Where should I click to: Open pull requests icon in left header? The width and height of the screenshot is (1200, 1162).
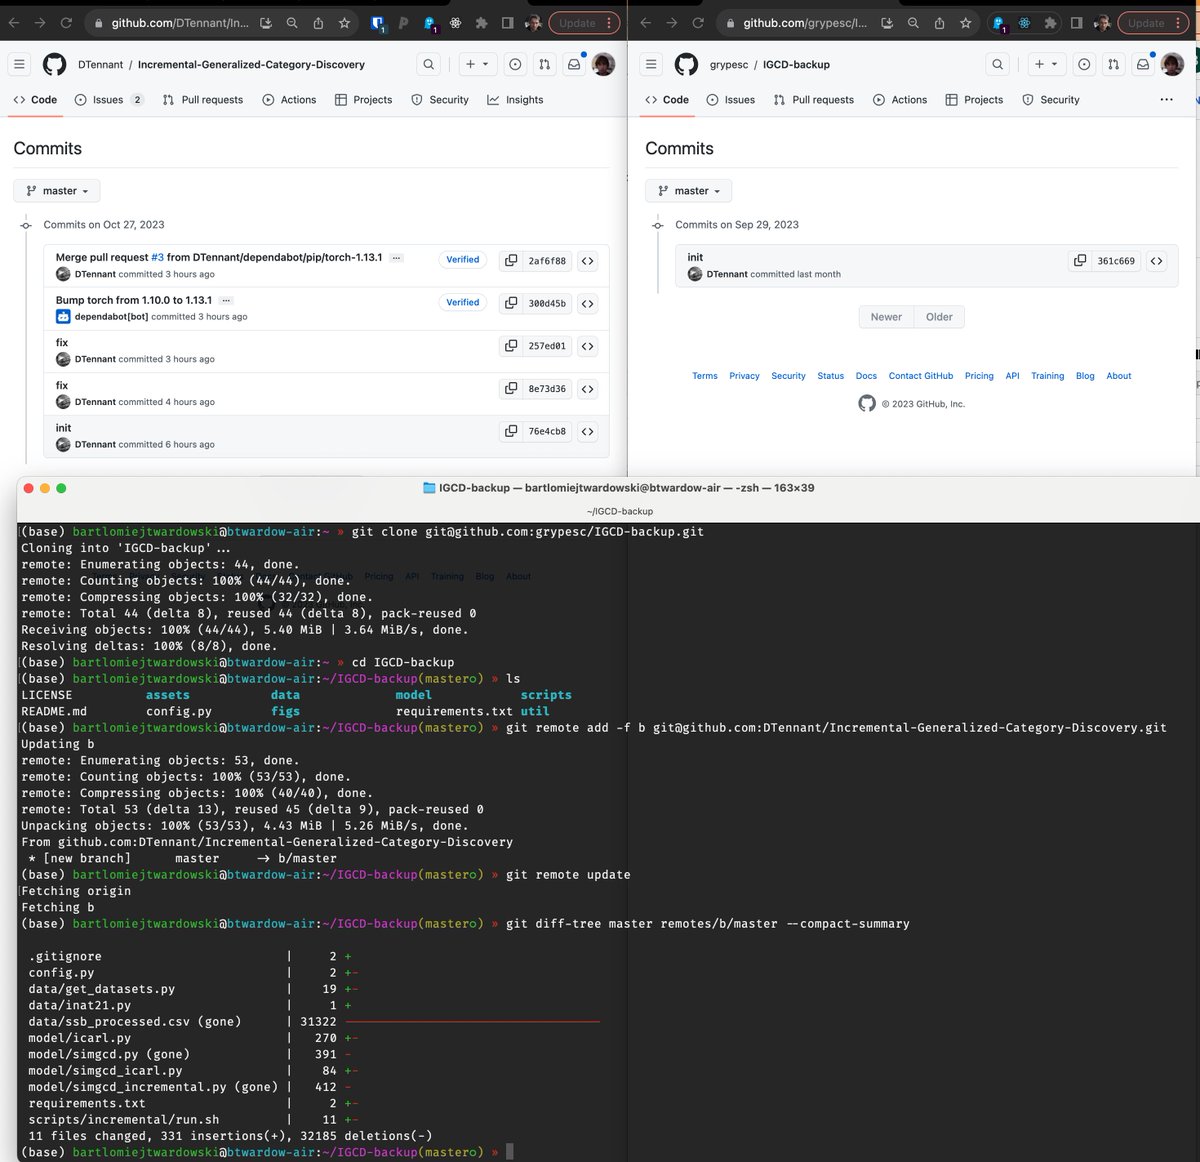tap(544, 64)
